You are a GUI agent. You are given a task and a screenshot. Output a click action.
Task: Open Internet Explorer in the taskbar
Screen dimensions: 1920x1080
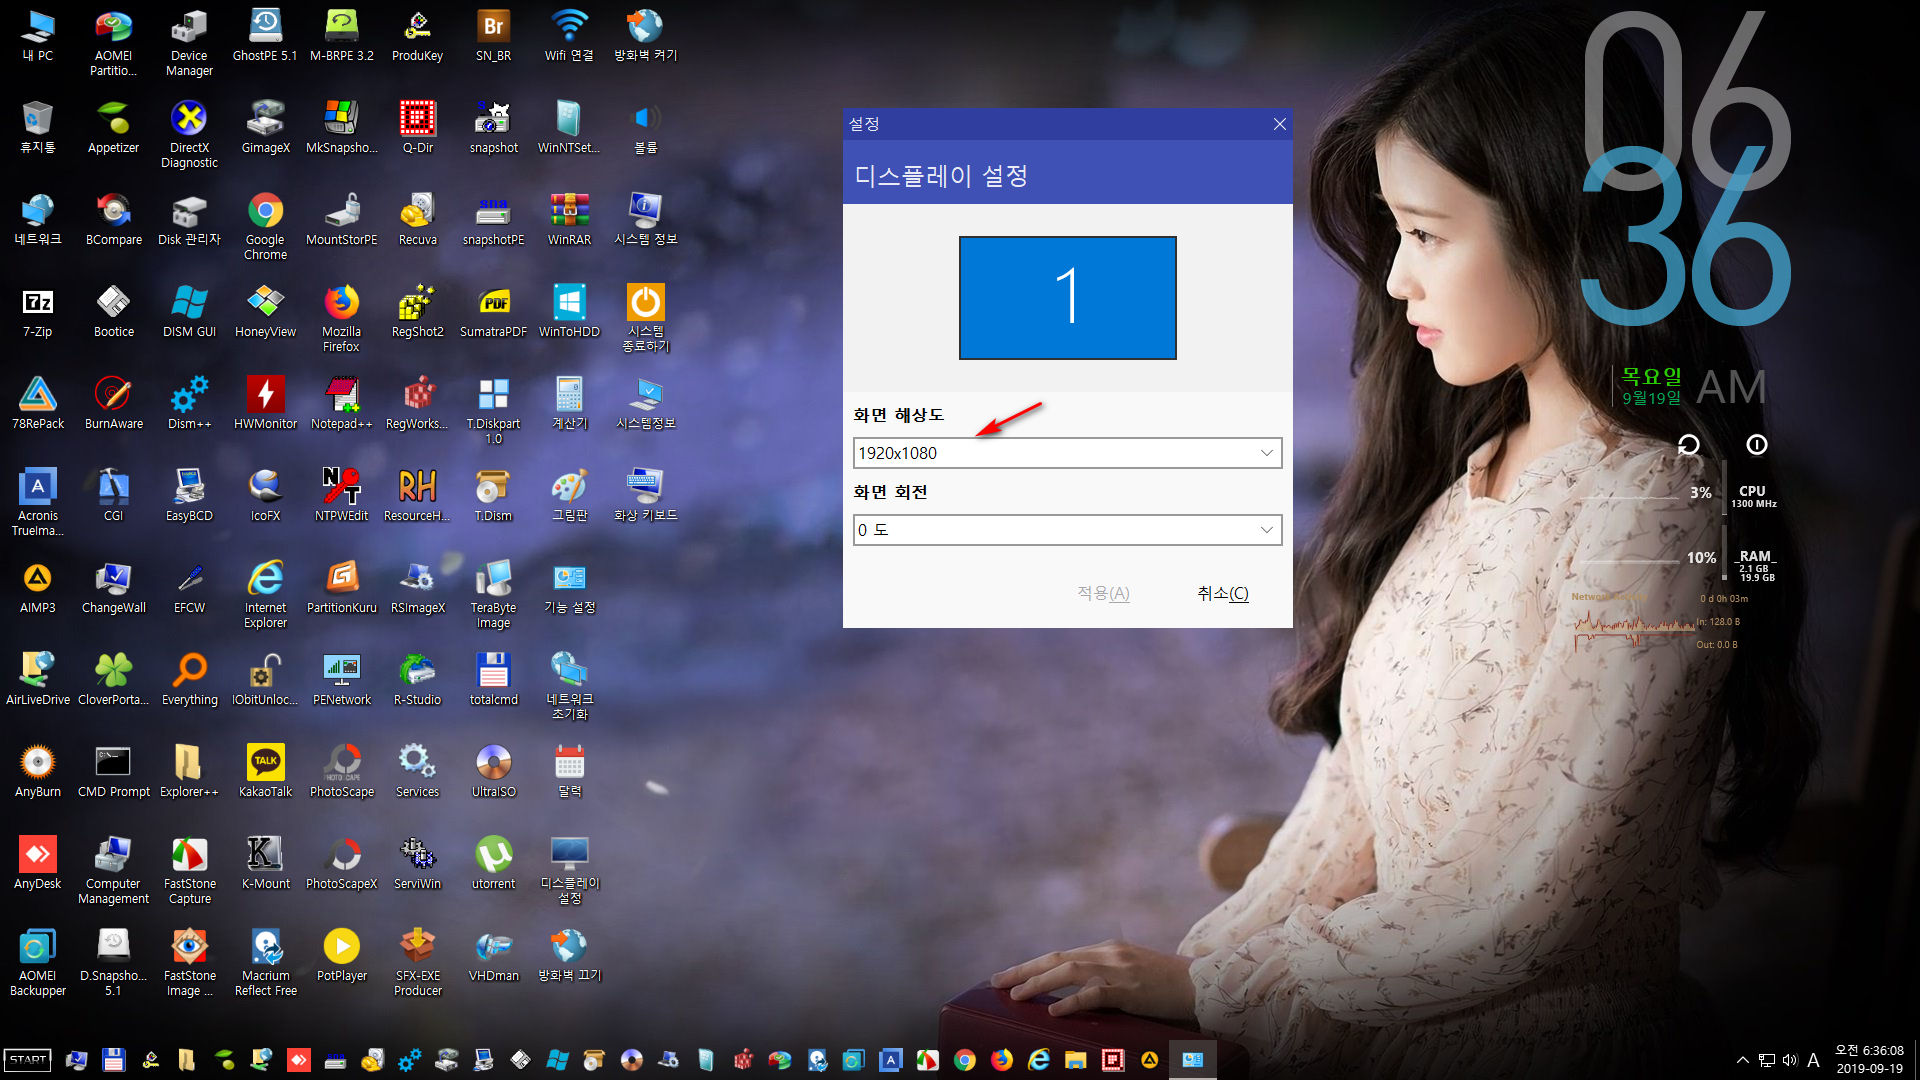1038,1060
